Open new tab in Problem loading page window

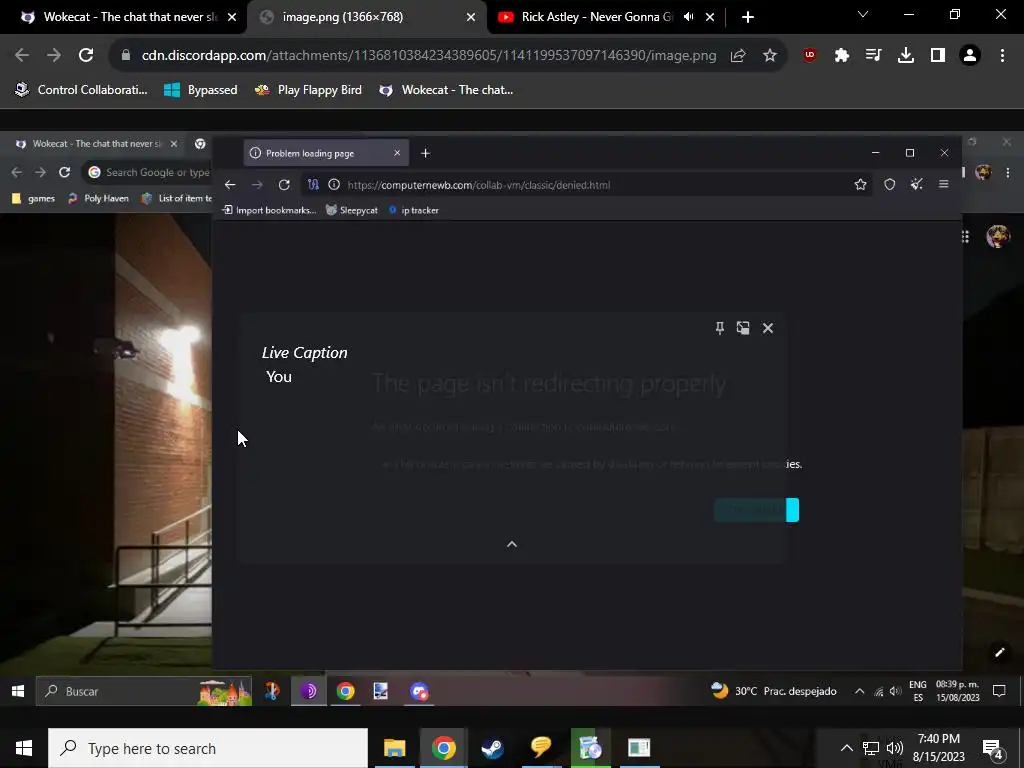[x=425, y=153]
